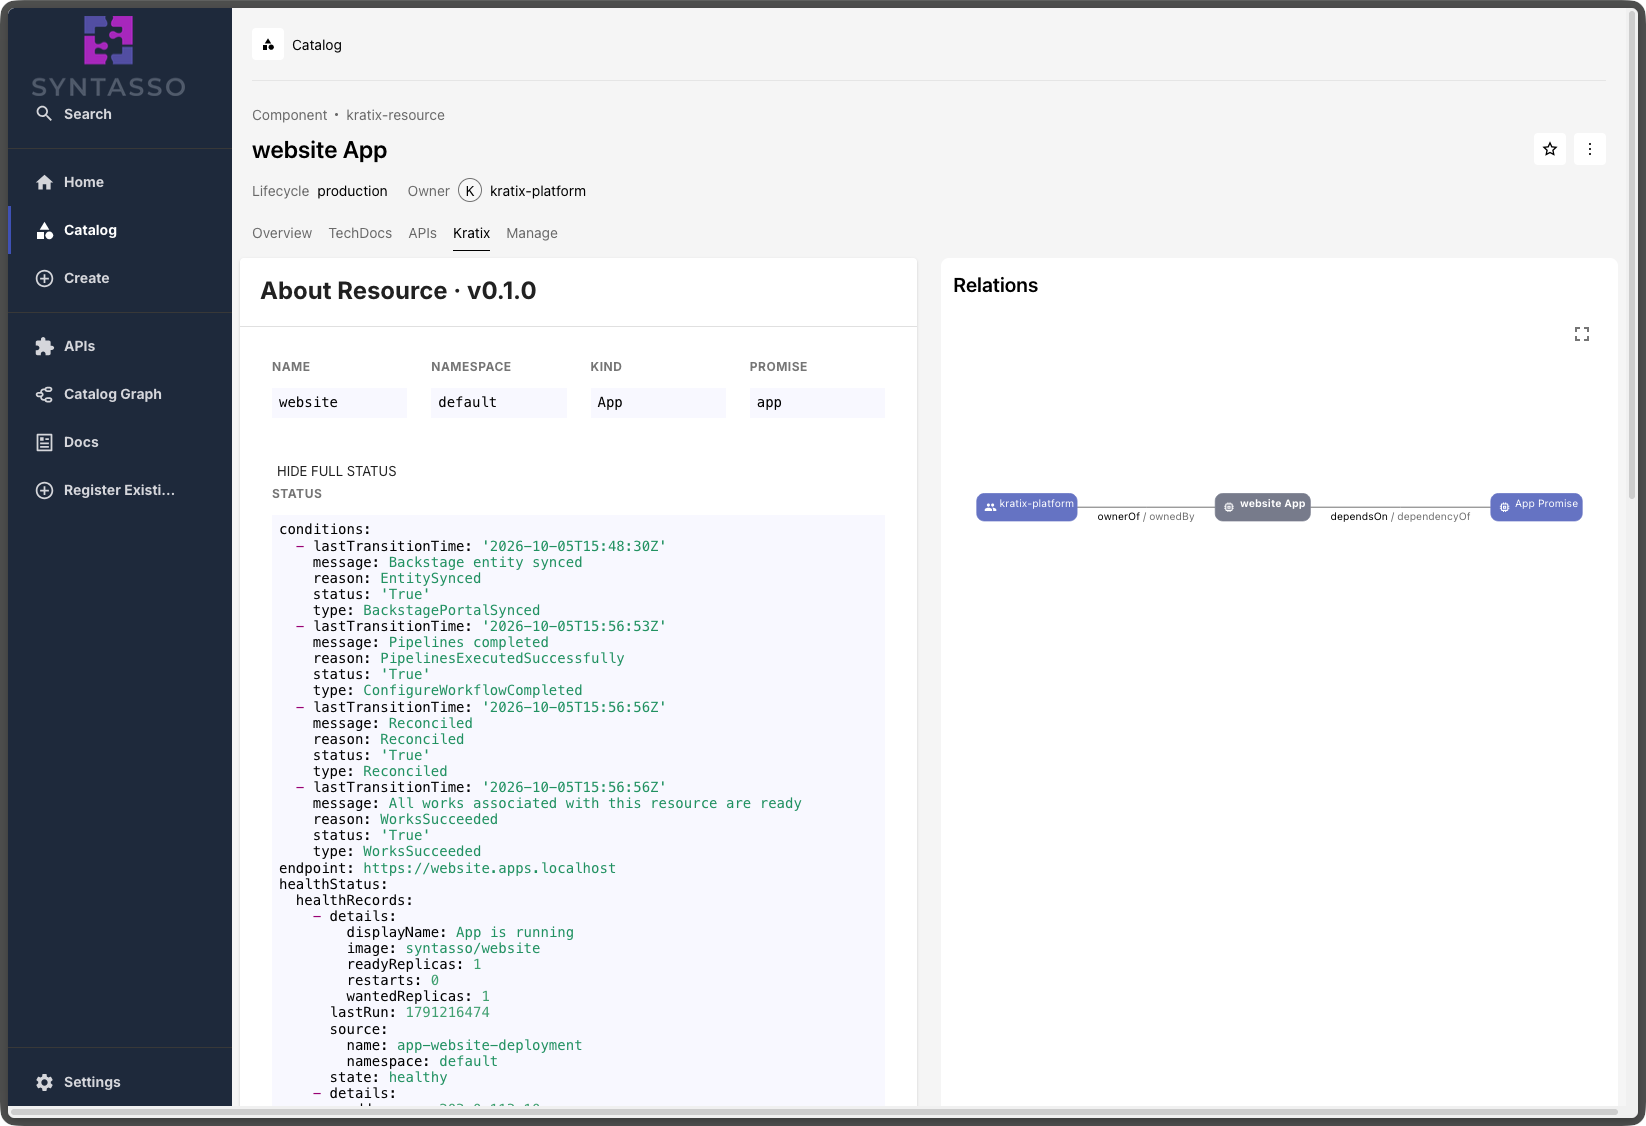Select the Kratix tab
This screenshot has width=1646, height=1126.
point(471,233)
